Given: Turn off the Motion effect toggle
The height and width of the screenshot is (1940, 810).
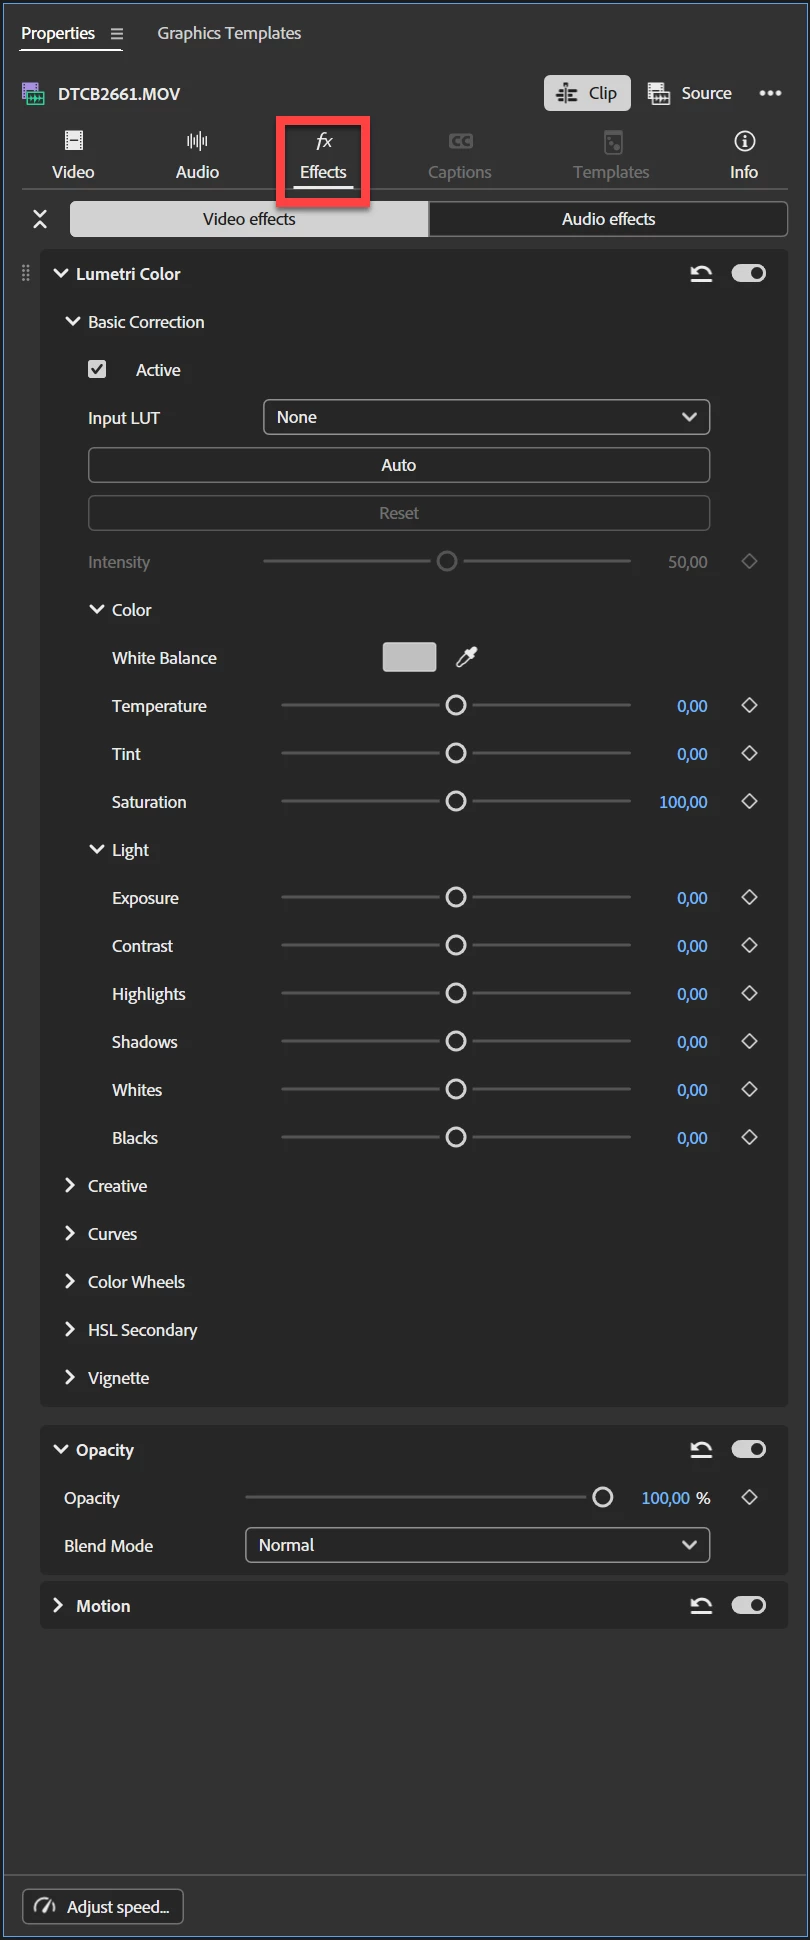Looking at the screenshot, I should click(x=749, y=1606).
